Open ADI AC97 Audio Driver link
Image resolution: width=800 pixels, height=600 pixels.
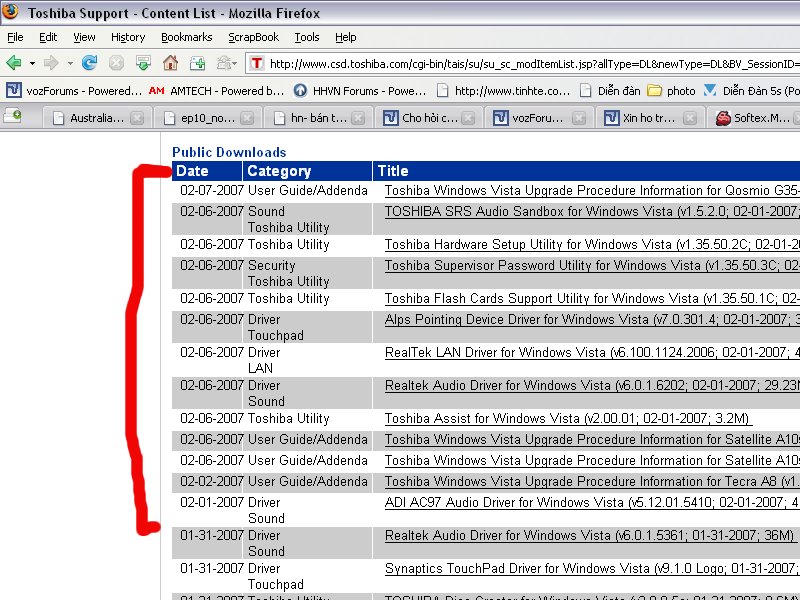click(x=592, y=503)
